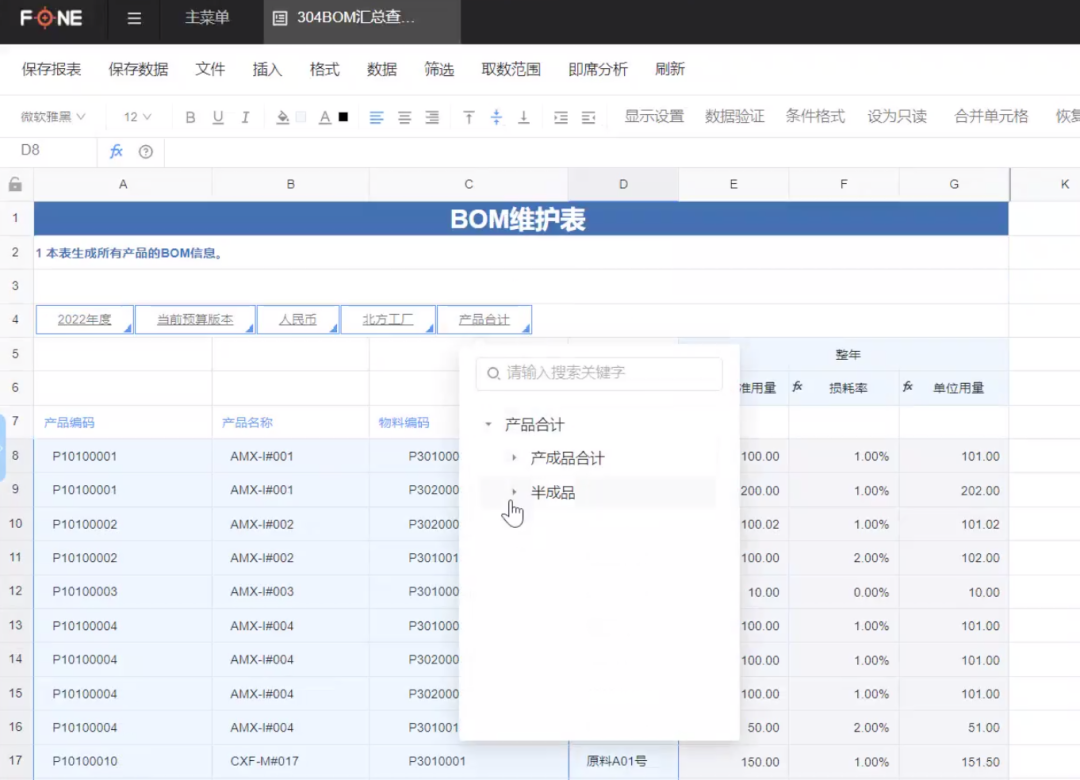This screenshot has width=1080, height=780.
Task: Select the Bold formatting icon
Action: tap(189, 117)
